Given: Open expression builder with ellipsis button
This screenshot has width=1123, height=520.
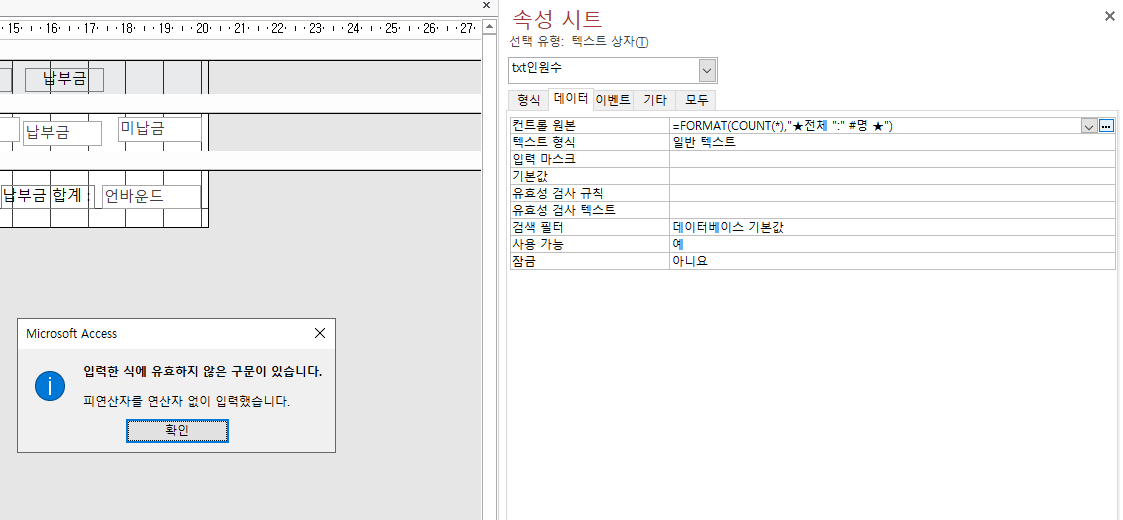Looking at the screenshot, I should pos(1106,126).
